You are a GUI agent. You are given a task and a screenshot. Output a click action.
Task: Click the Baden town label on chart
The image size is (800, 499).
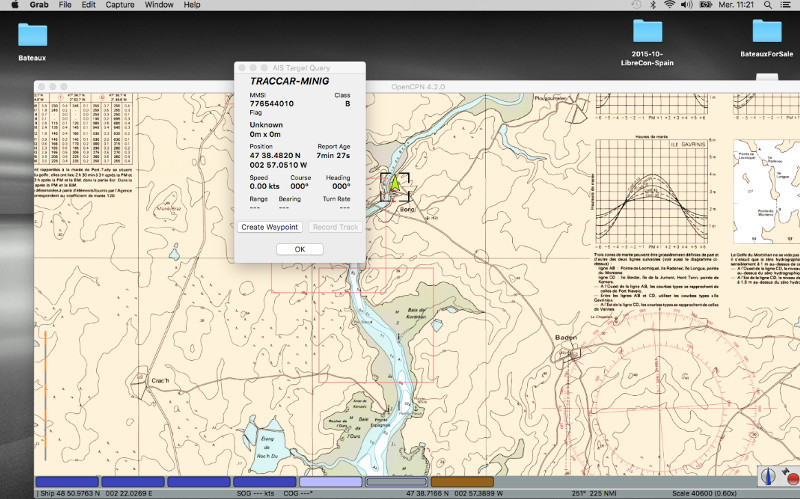[566, 337]
